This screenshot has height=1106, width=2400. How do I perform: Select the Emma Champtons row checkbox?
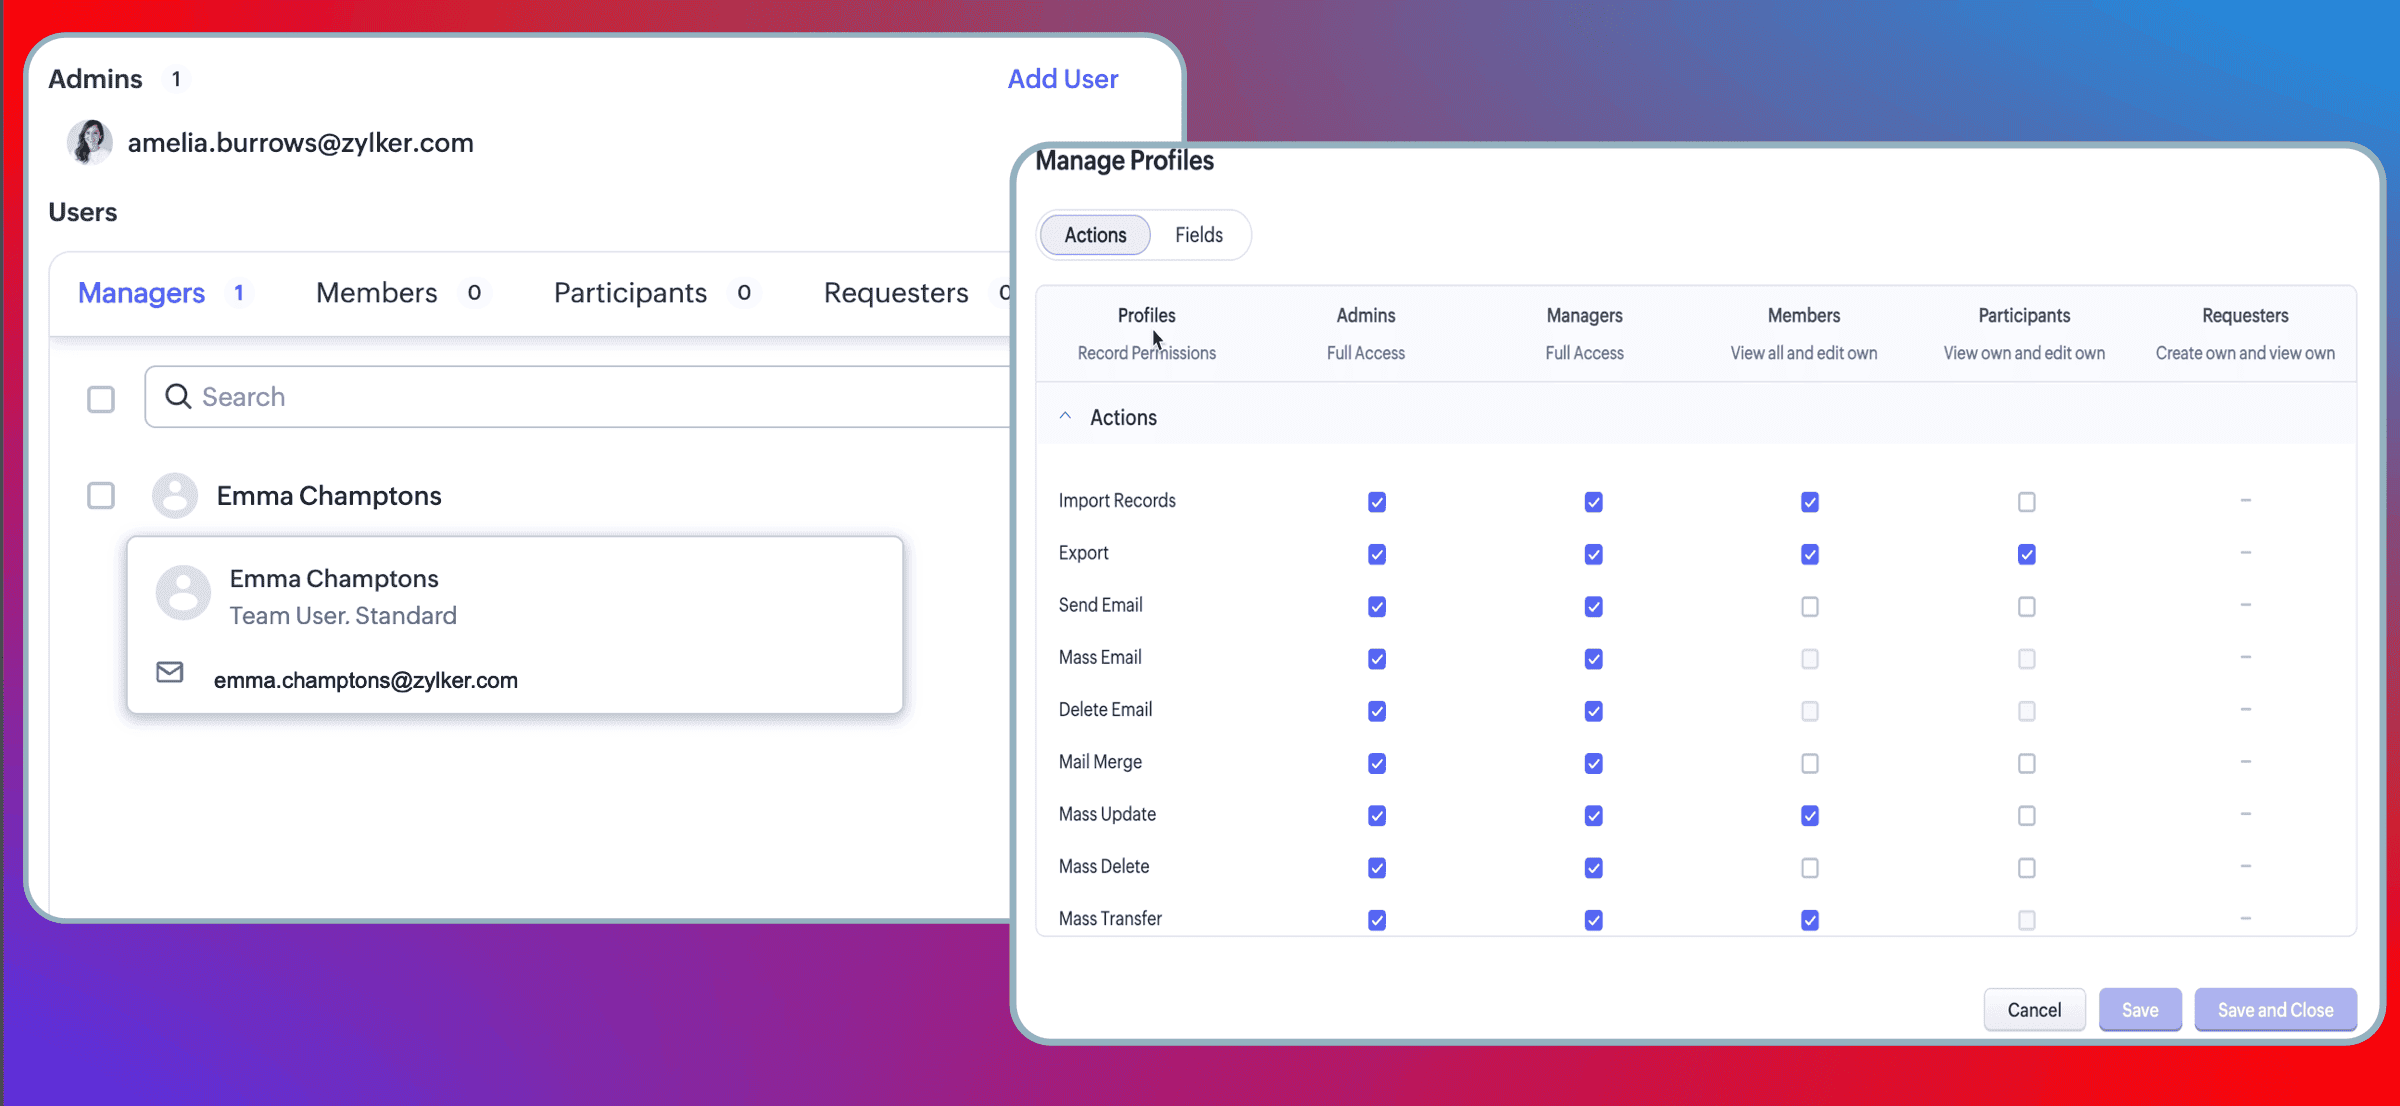[101, 496]
